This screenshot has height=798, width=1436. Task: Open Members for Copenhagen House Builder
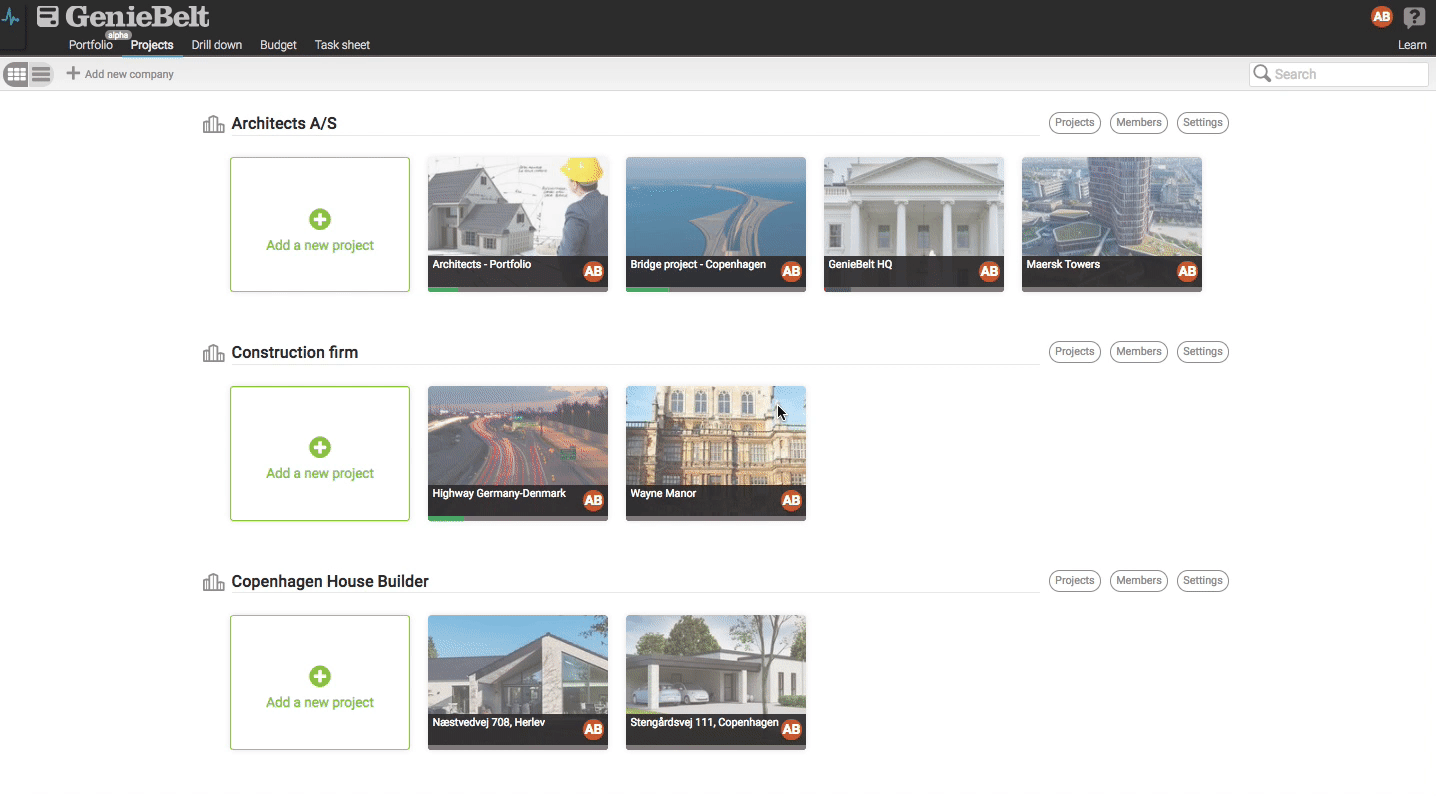(1139, 581)
